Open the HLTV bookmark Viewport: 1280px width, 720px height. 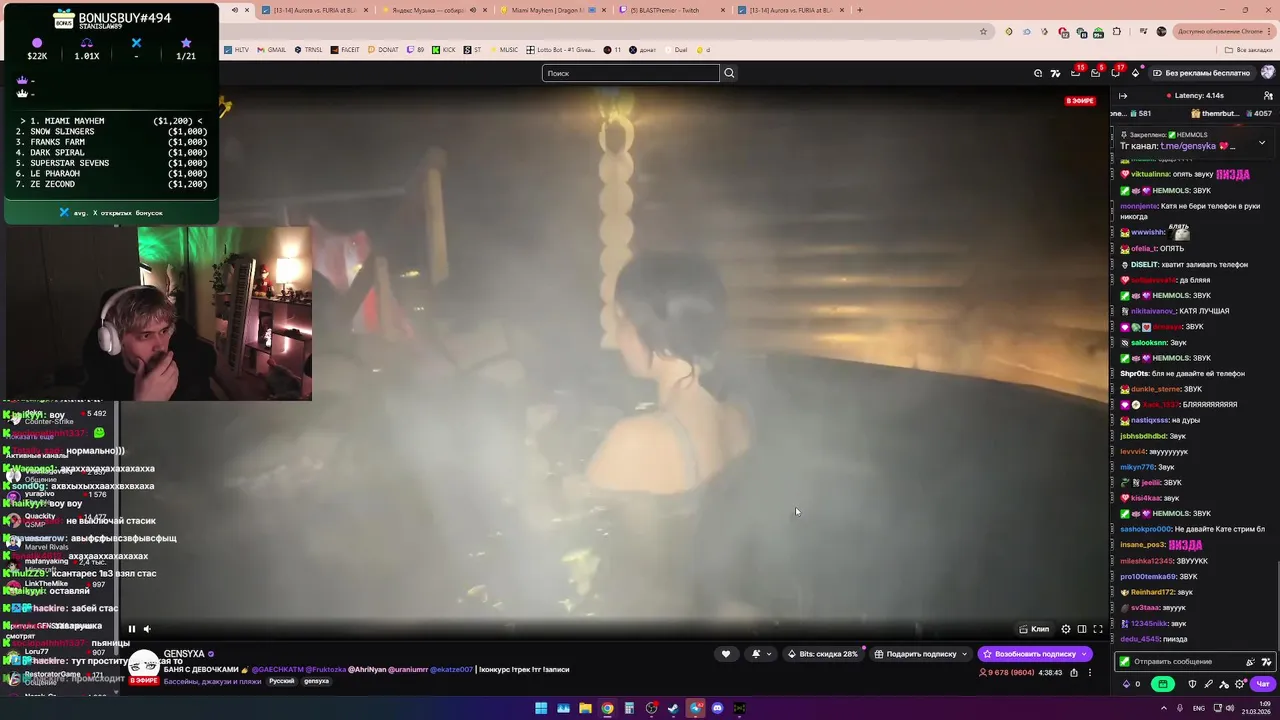235,49
